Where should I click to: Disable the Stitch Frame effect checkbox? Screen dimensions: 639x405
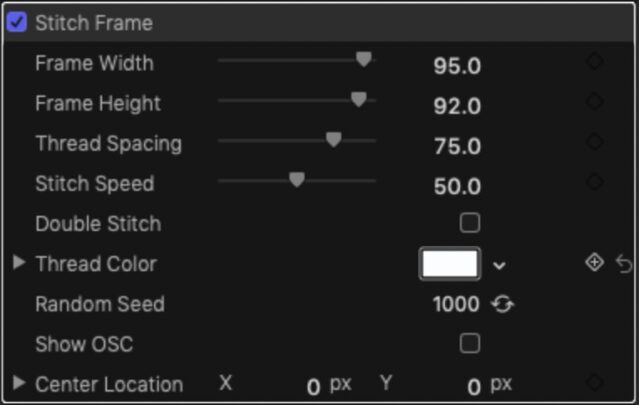(17, 22)
